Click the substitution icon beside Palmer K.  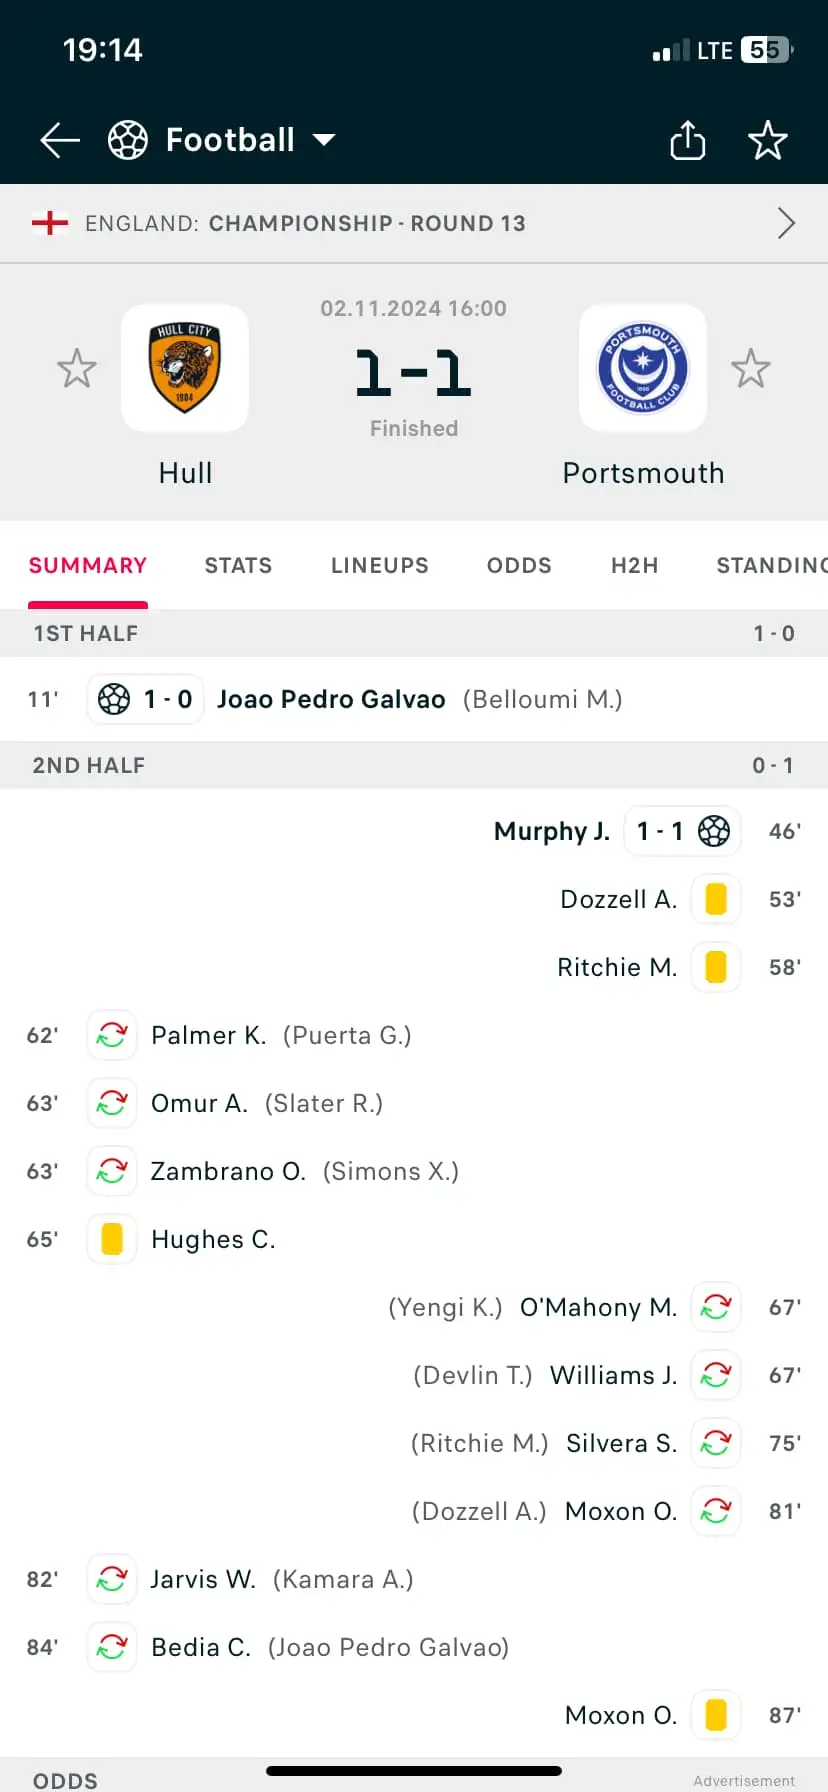[x=112, y=1035]
